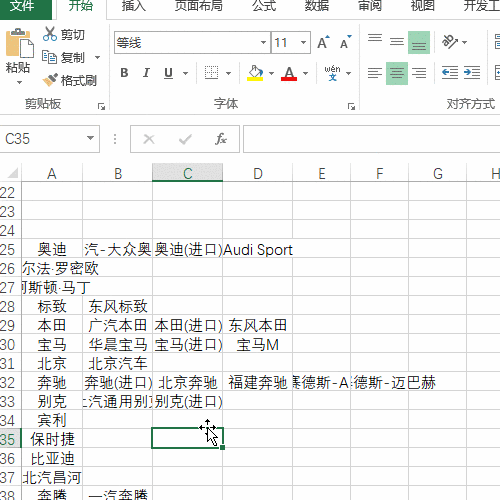The image size is (500, 500).
Task: Align text left
Action: 375,73
